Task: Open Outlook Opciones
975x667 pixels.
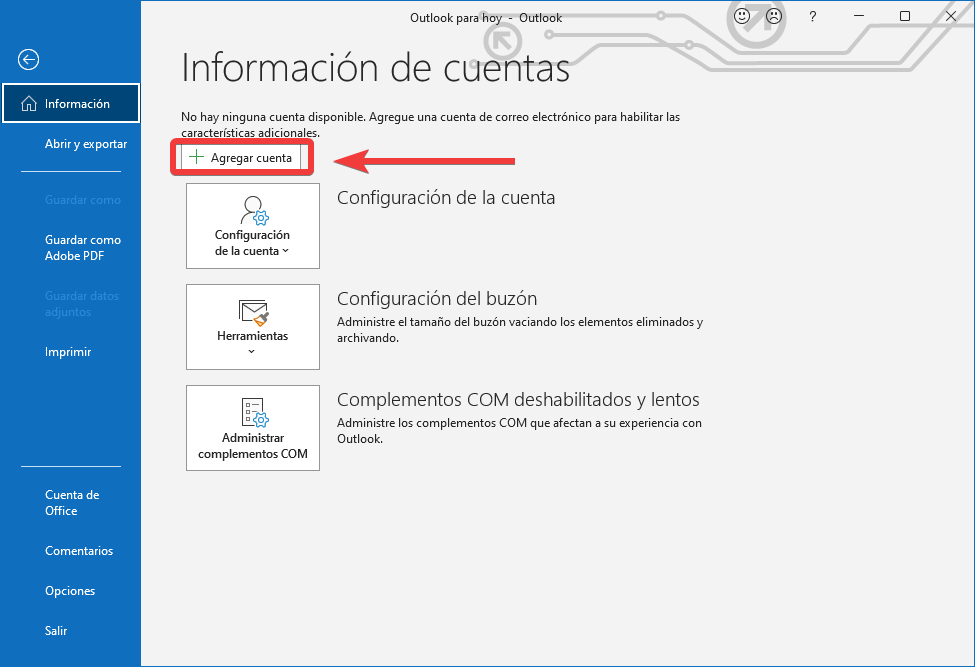Action: point(70,591)
